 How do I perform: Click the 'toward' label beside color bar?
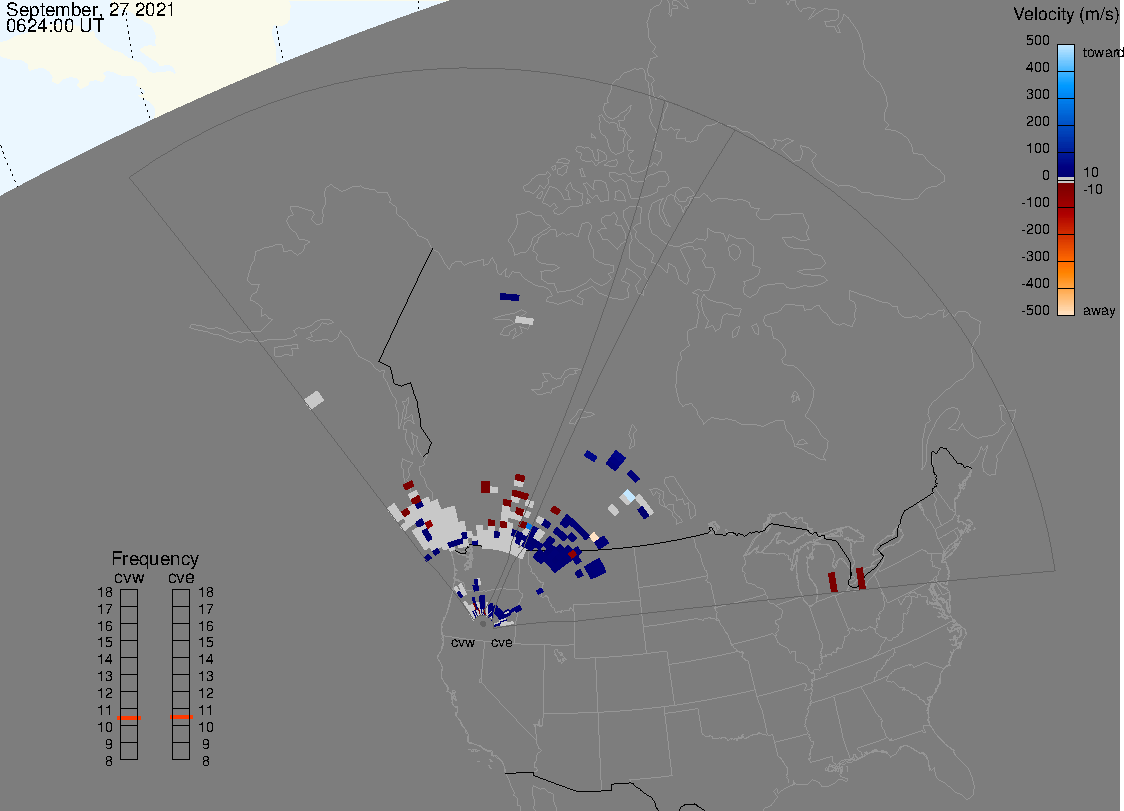point(1102,52)
